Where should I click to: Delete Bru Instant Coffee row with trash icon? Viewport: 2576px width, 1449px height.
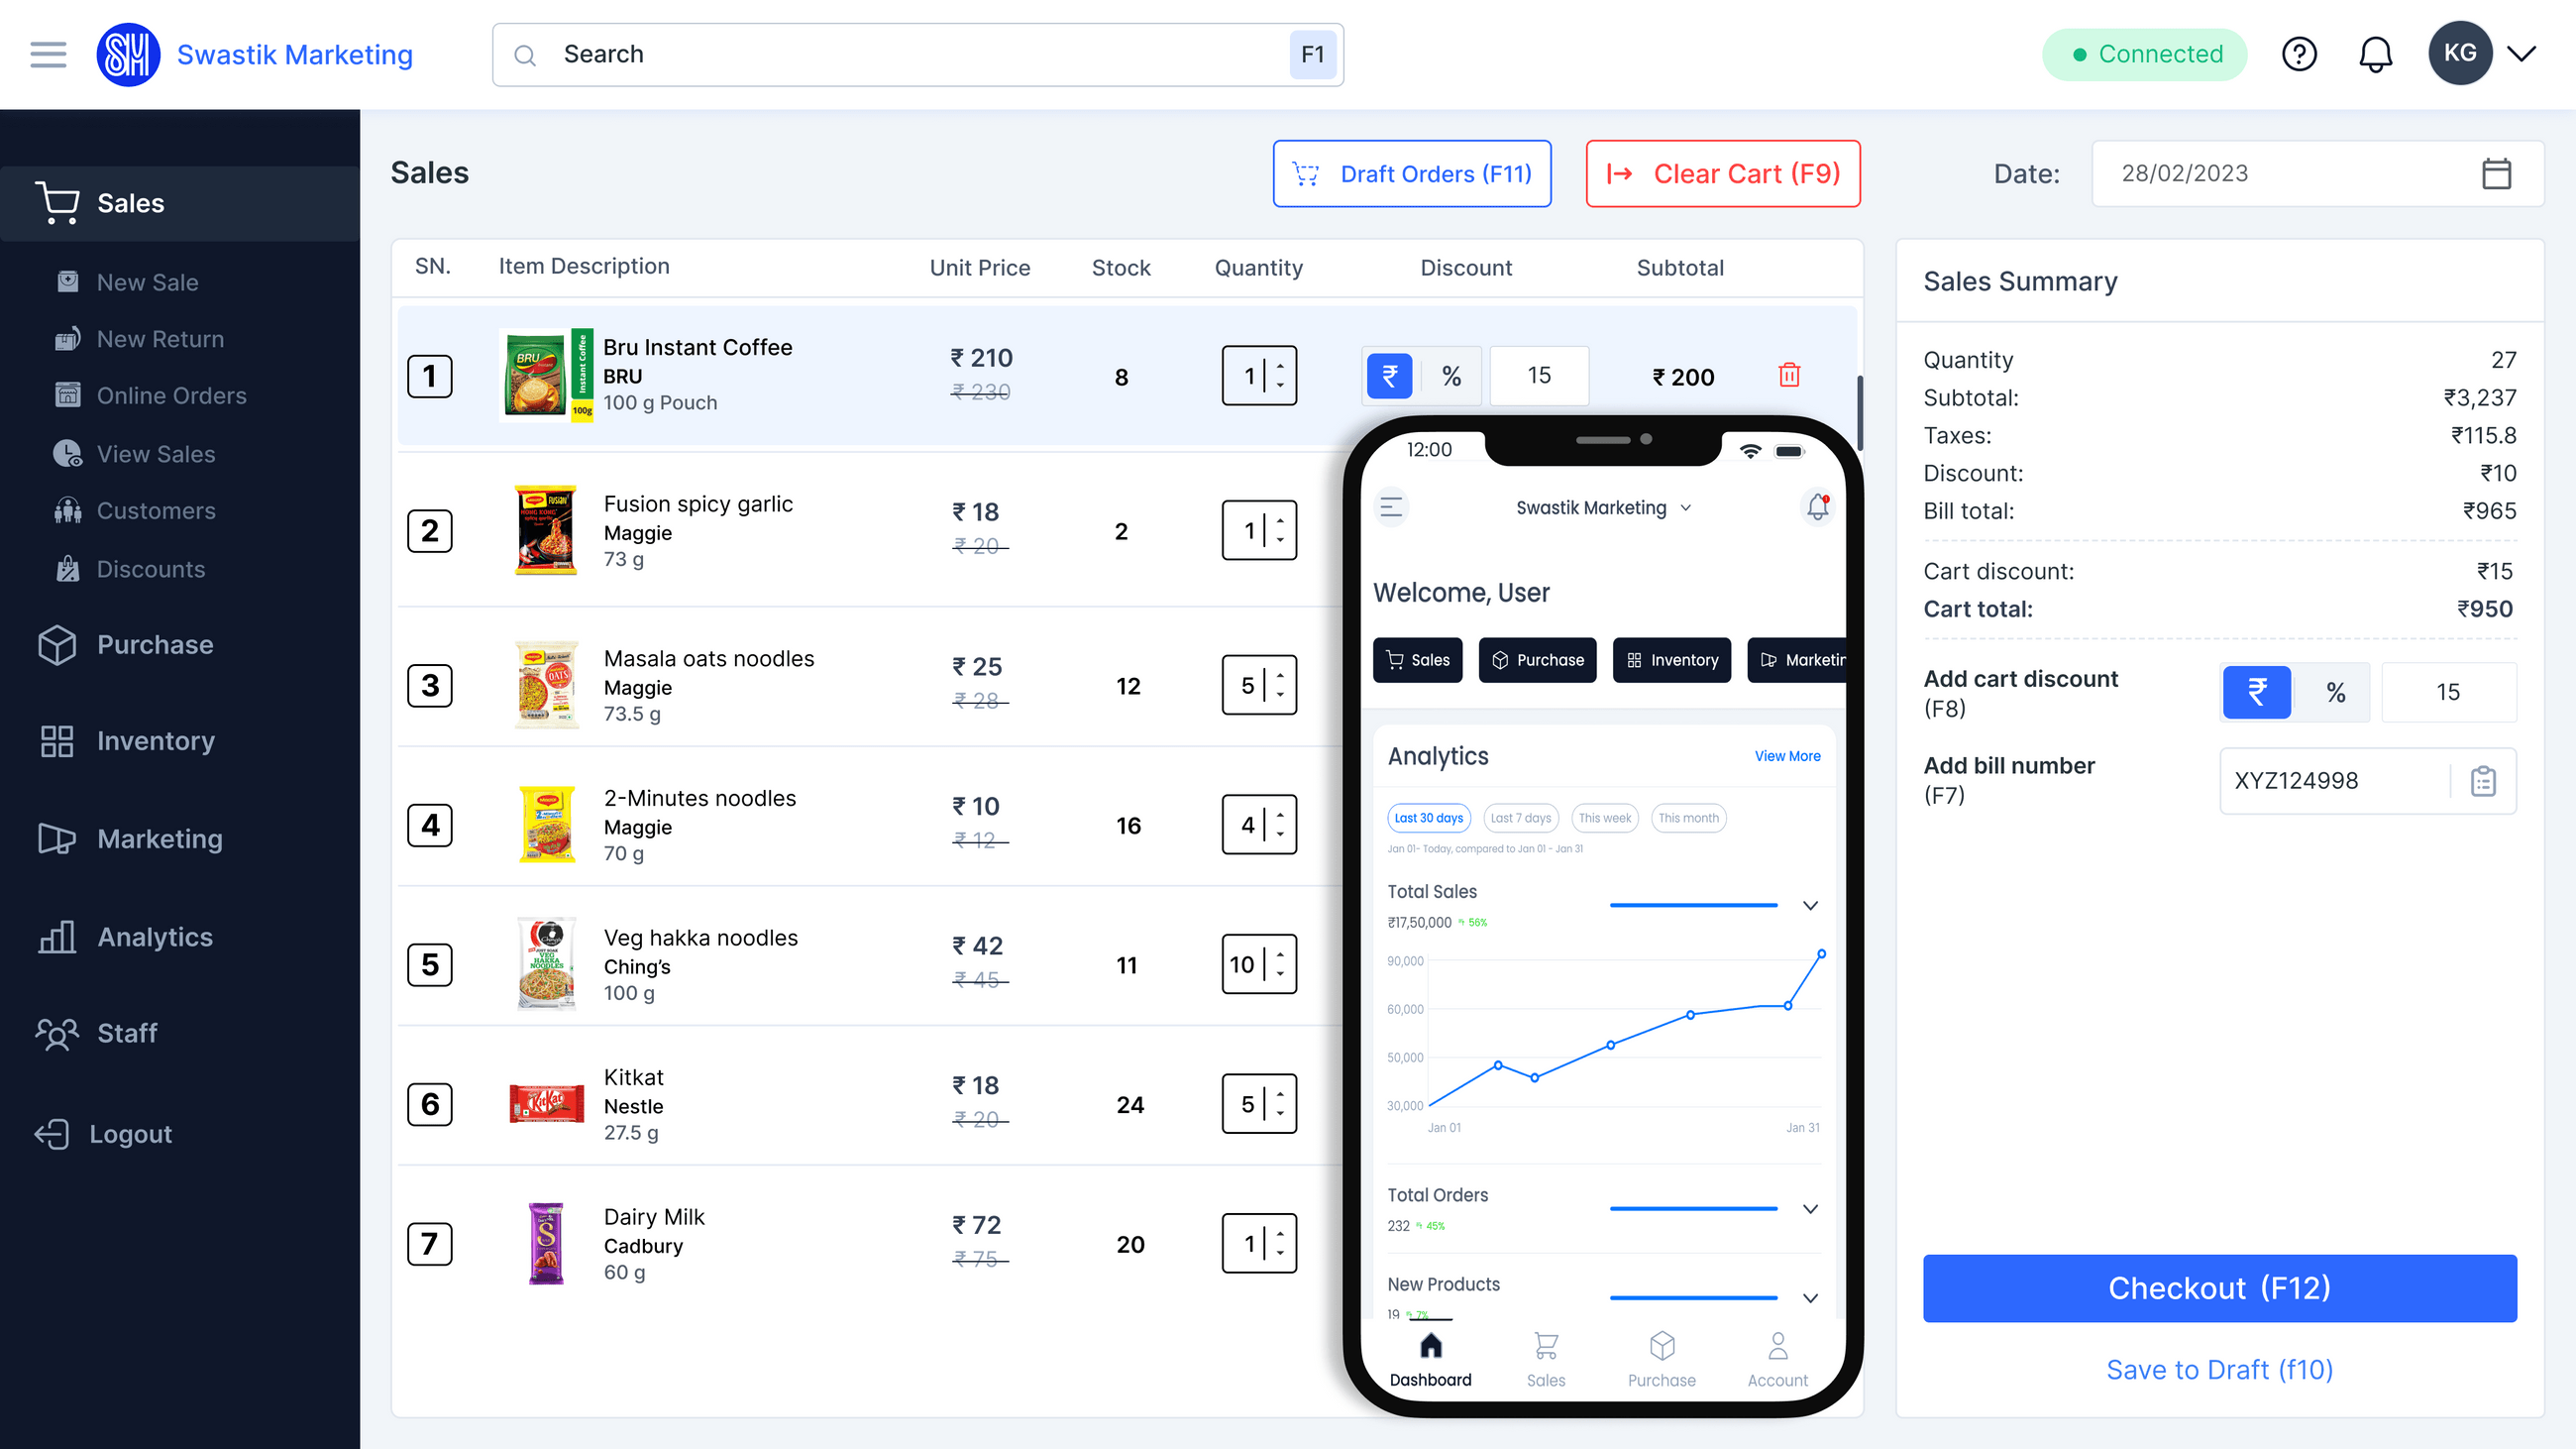click(x=1789, y=375)
